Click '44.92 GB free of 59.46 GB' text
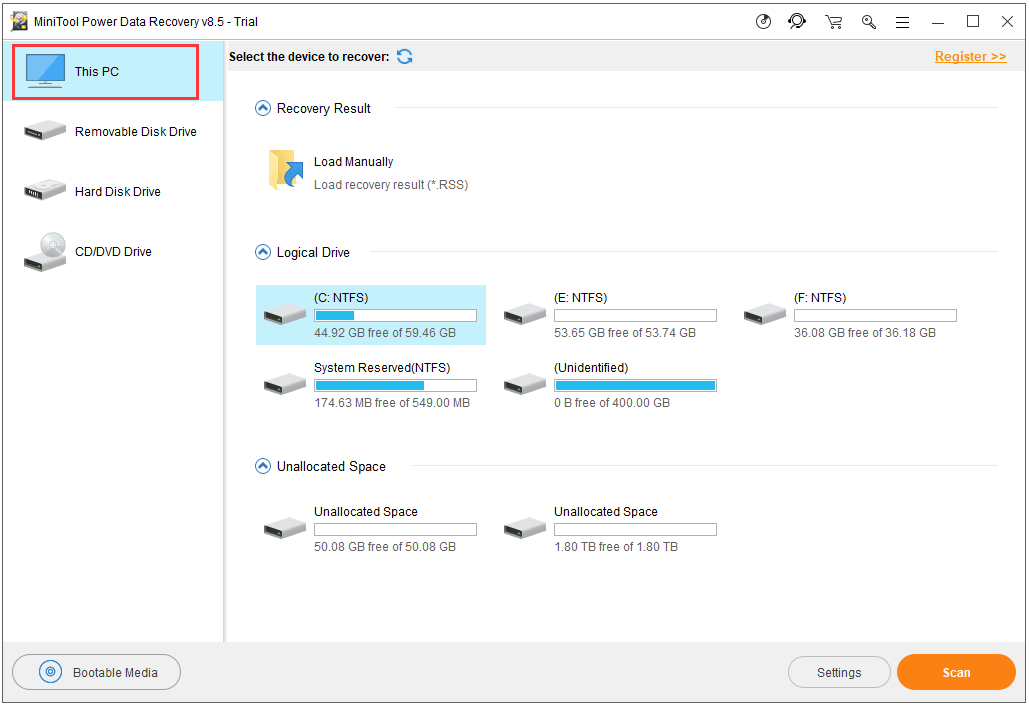 click(x=385, y=333)
